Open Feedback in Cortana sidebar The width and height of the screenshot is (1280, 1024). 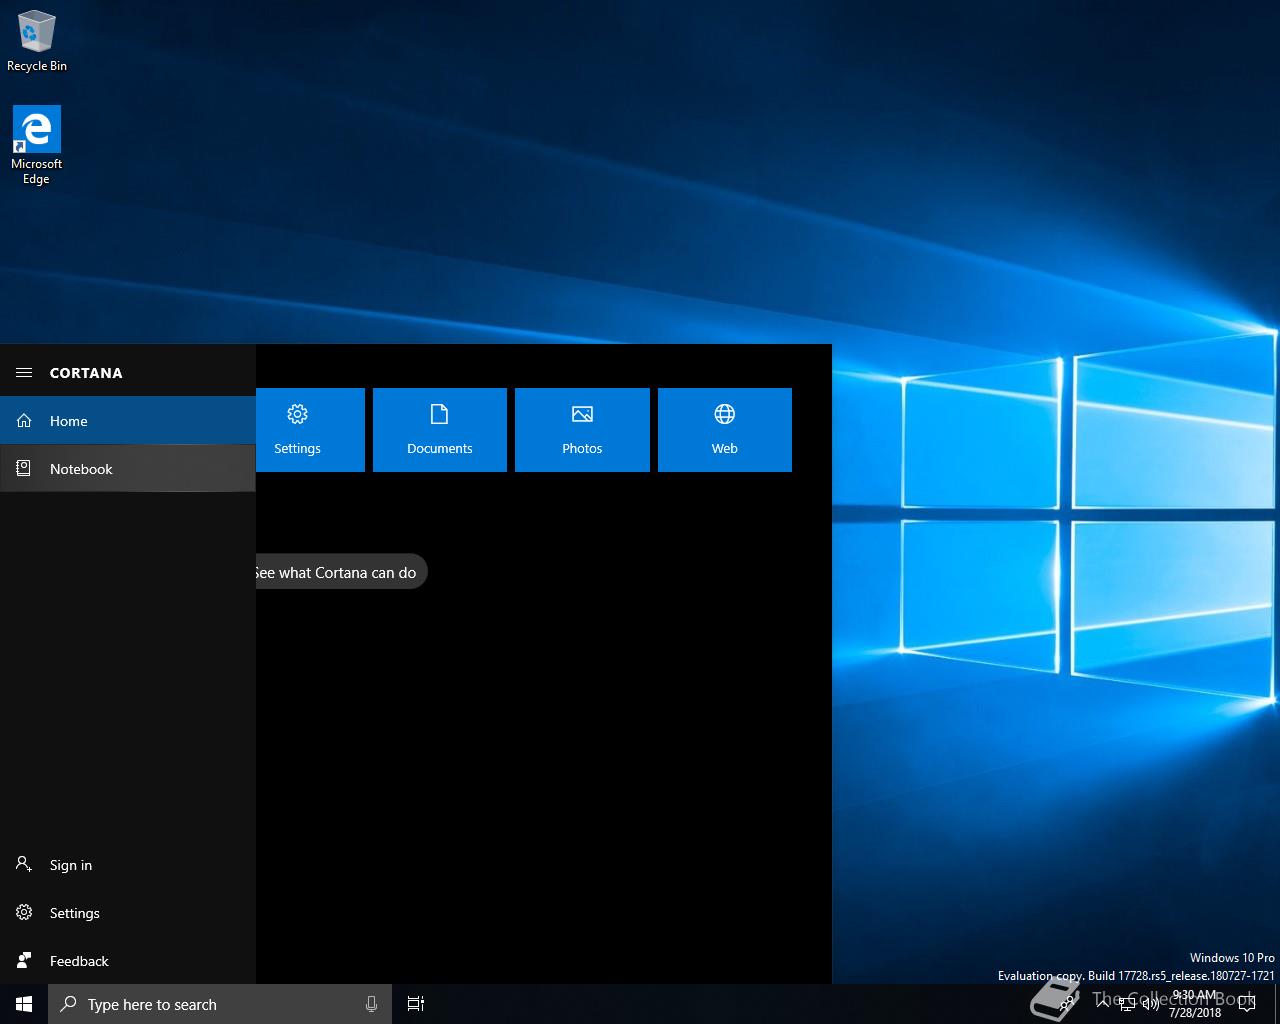click(128, 961)
